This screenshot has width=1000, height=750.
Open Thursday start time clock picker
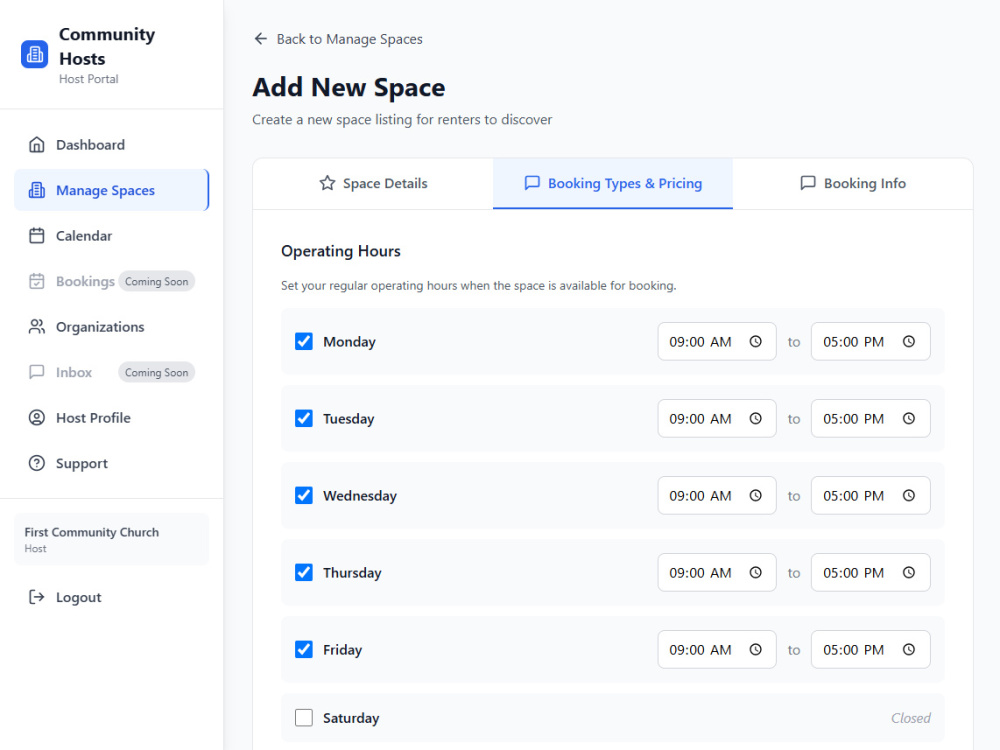coord(756,573)
